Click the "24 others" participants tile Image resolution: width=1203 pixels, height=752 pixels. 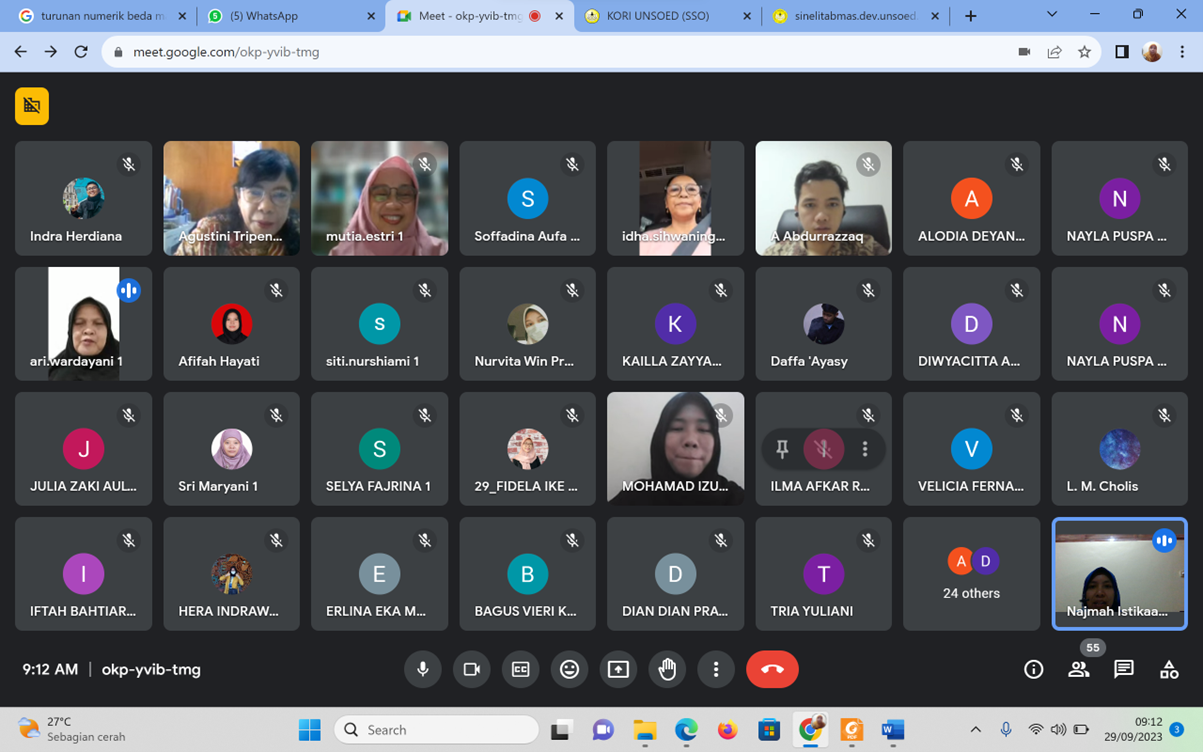(971, 574)
